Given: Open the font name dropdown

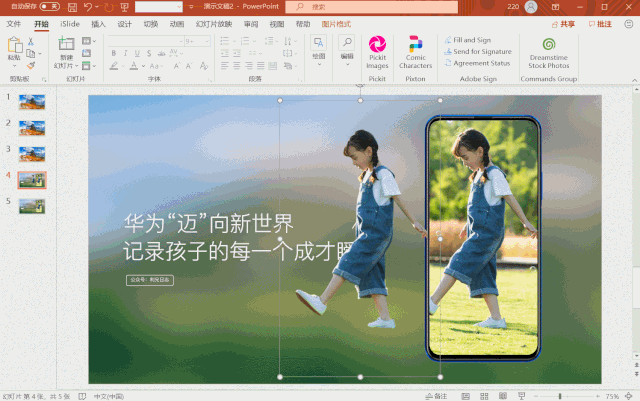Looking at the screenshot, I should [x=180, y=41].
